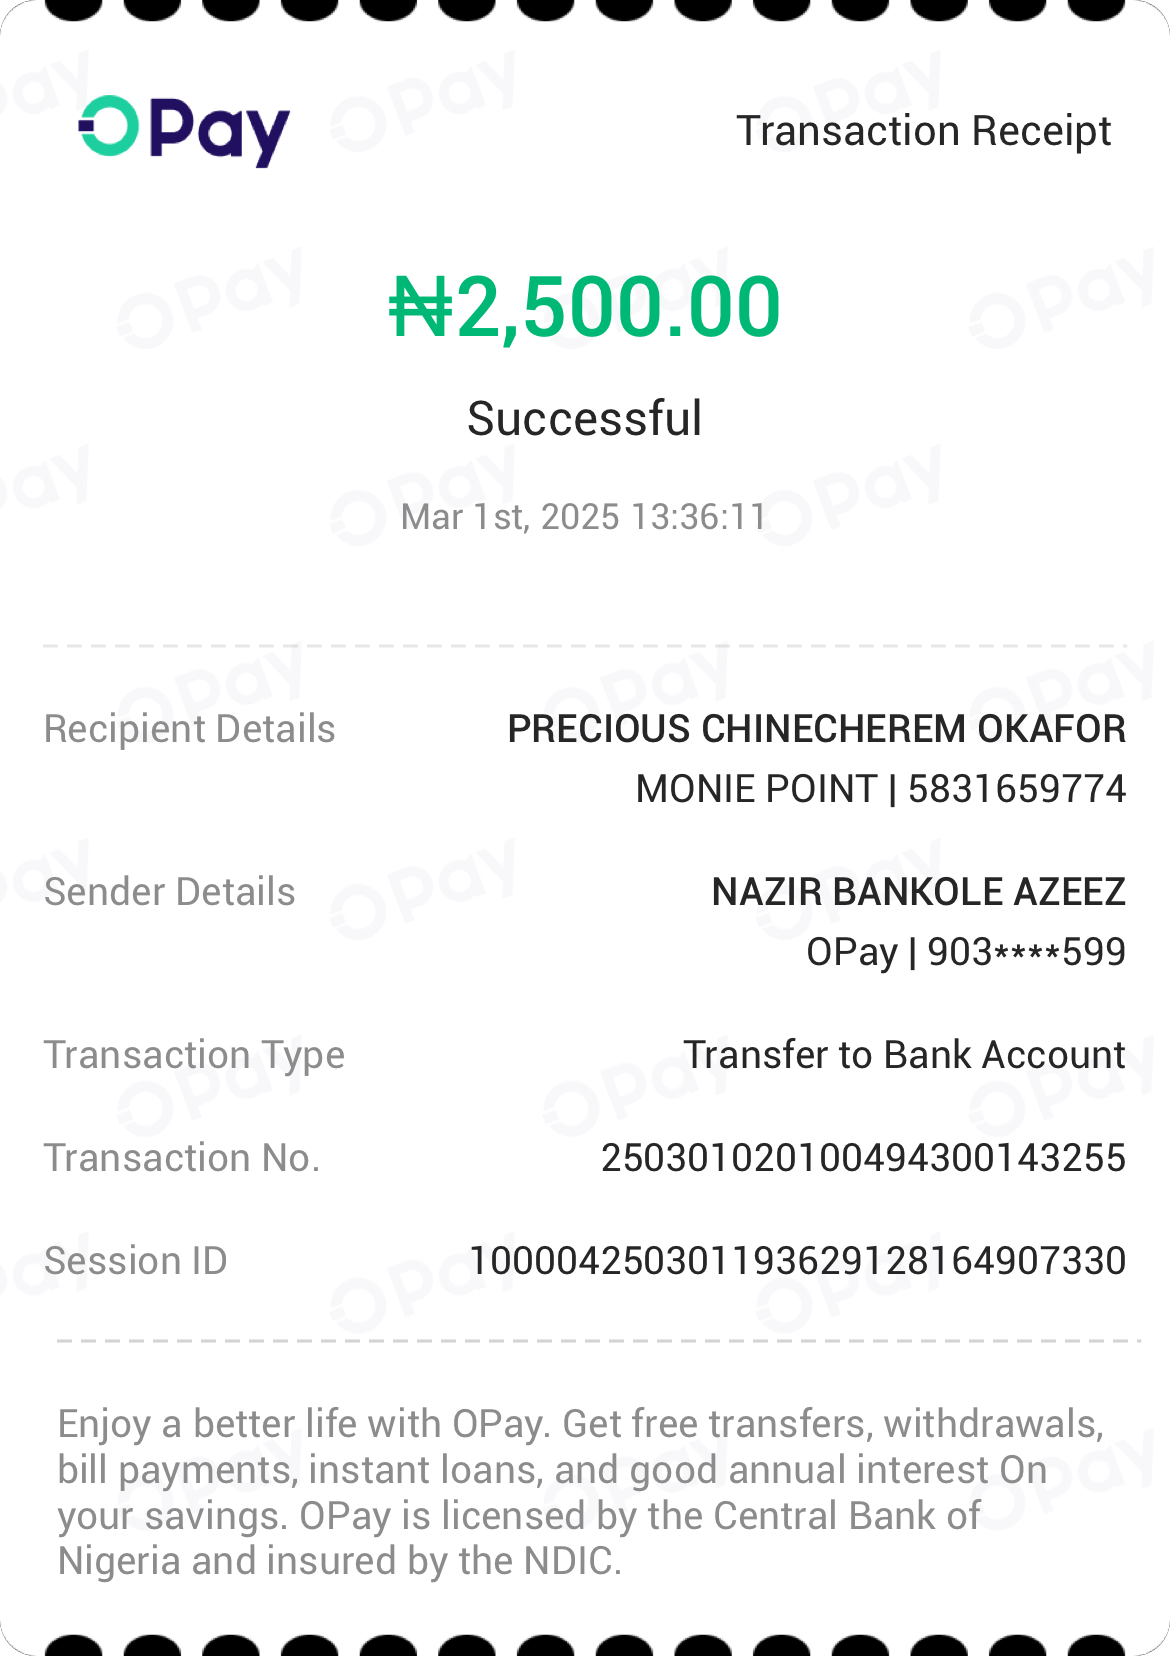Viewport: 1170px width, 1656px height.
Task: Click the Transaction Type label
Action: click(194, 1055)
